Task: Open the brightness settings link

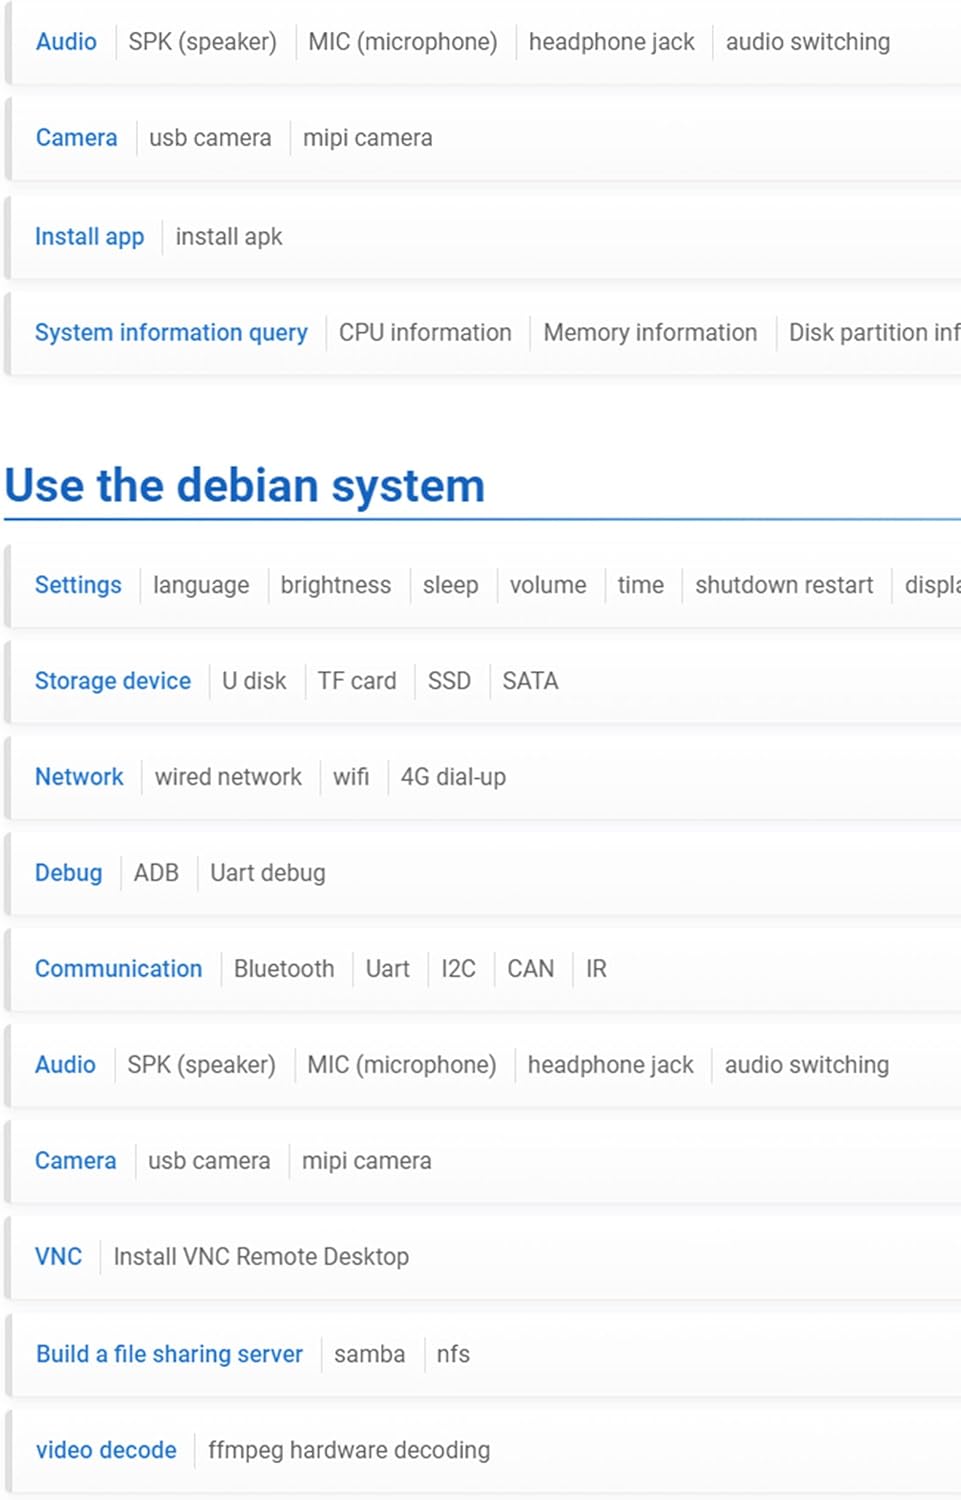Action: point(335,585)
